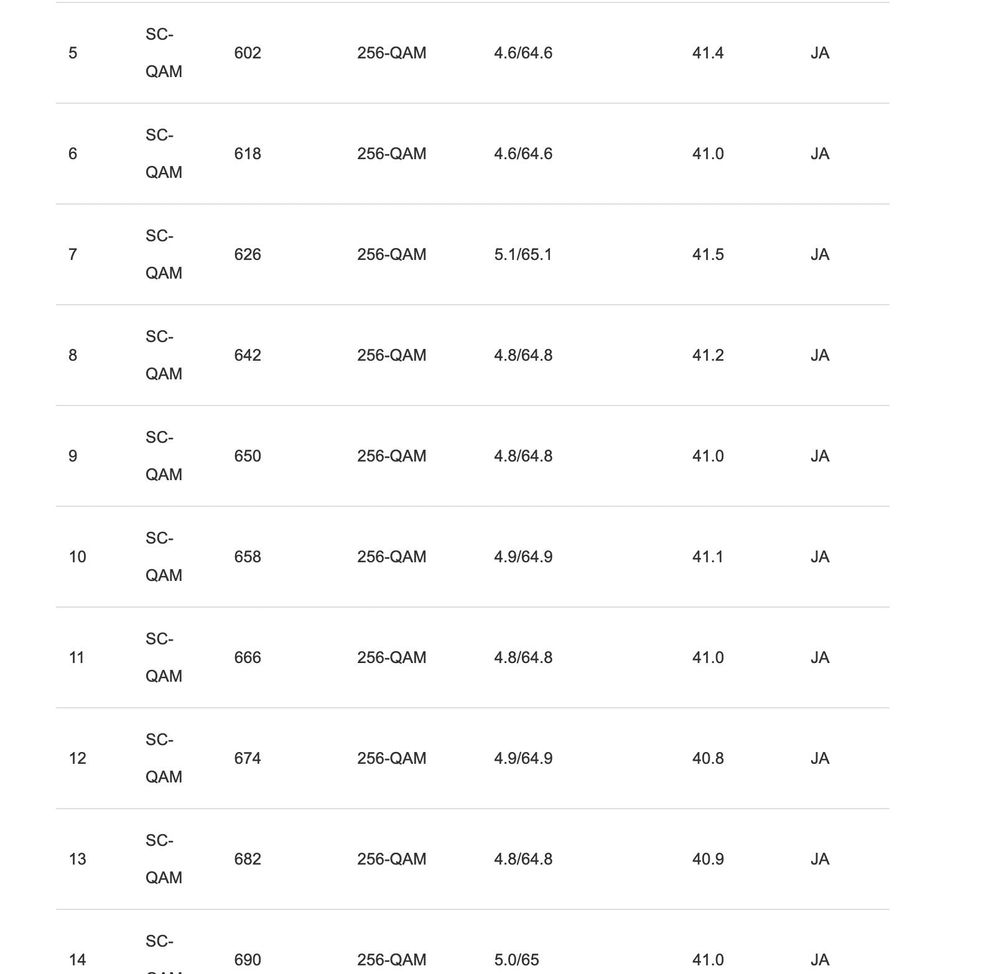This screenshot has height=974, width=999.
Task: Select the 41.4 value in channel 5 row
Action: tap(707, 53)
